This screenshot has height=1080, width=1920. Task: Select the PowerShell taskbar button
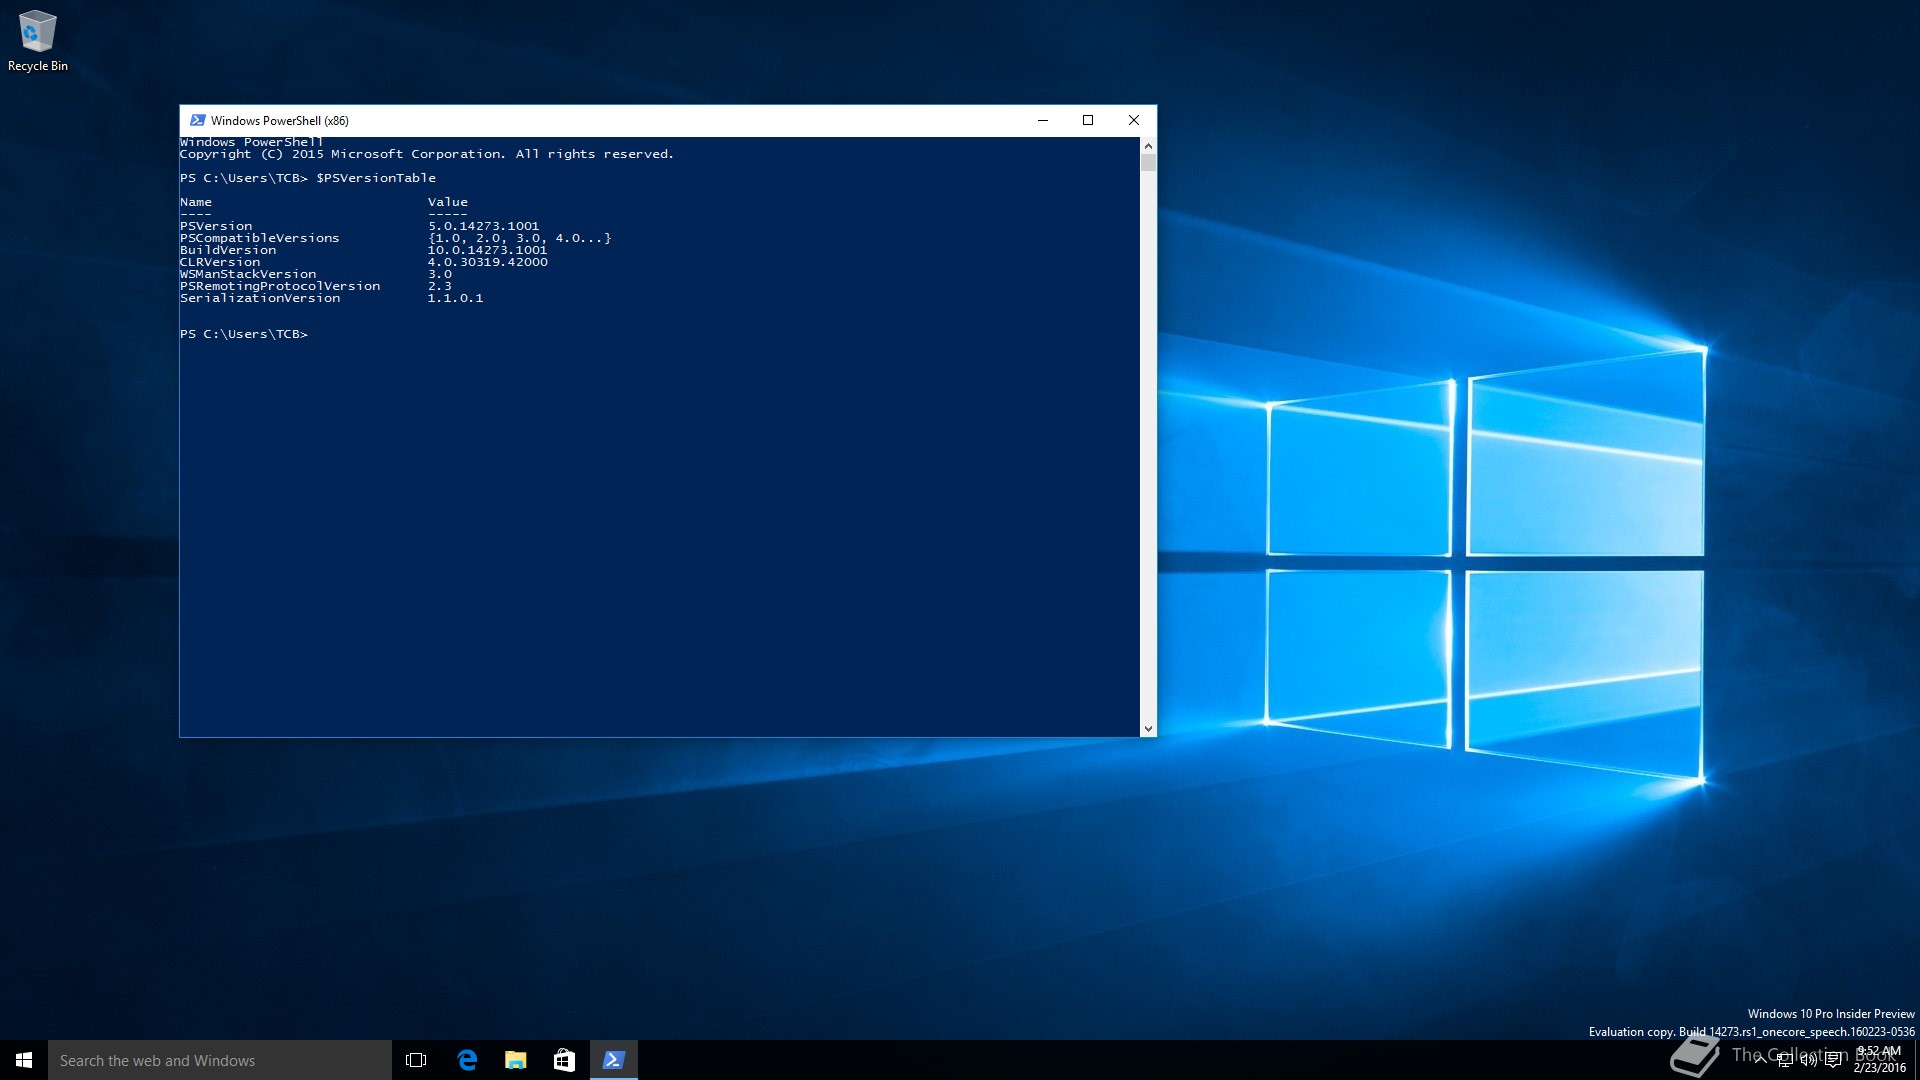(x=613, y=1060)
